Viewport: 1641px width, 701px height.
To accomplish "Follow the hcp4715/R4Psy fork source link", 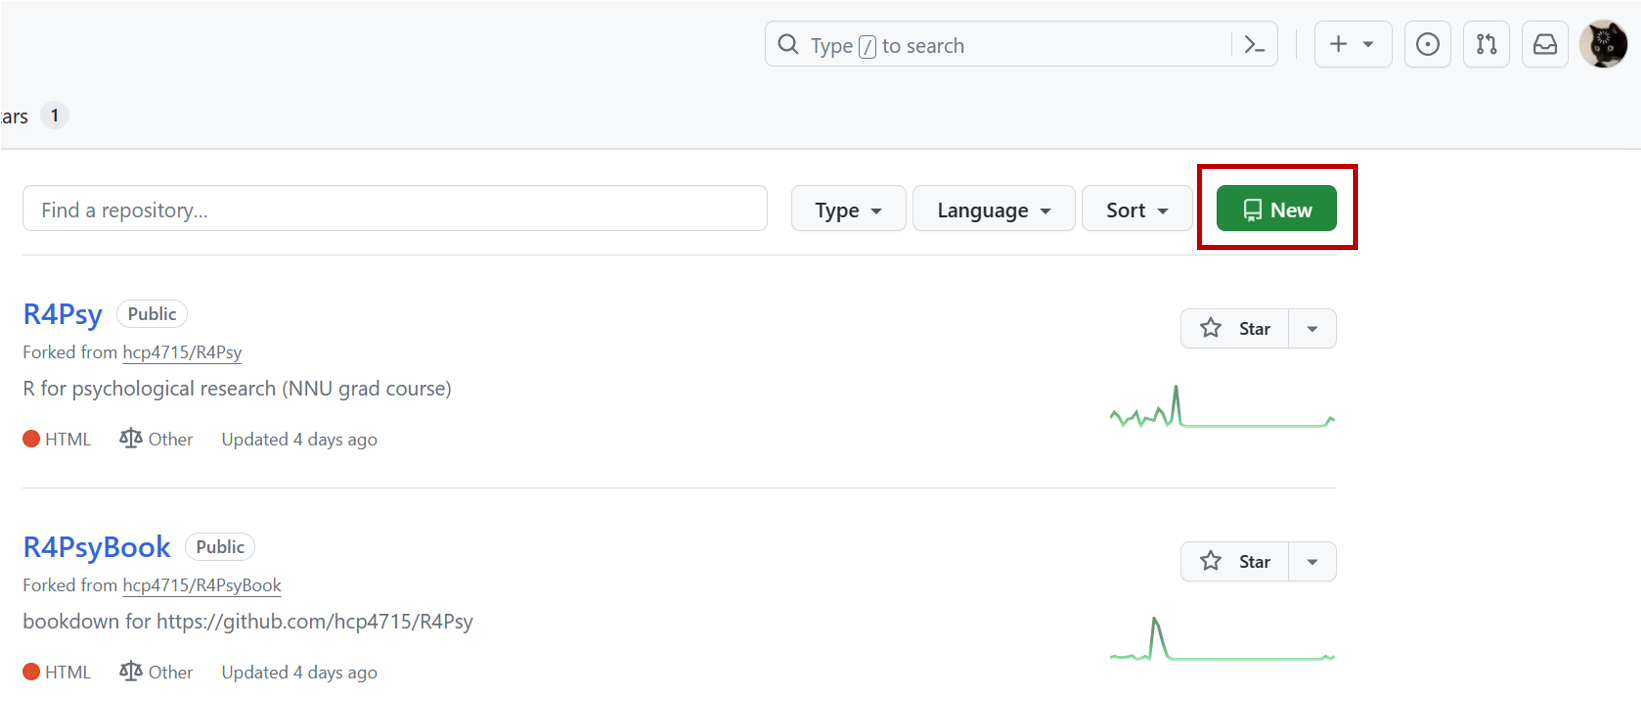I will [182, 352].
